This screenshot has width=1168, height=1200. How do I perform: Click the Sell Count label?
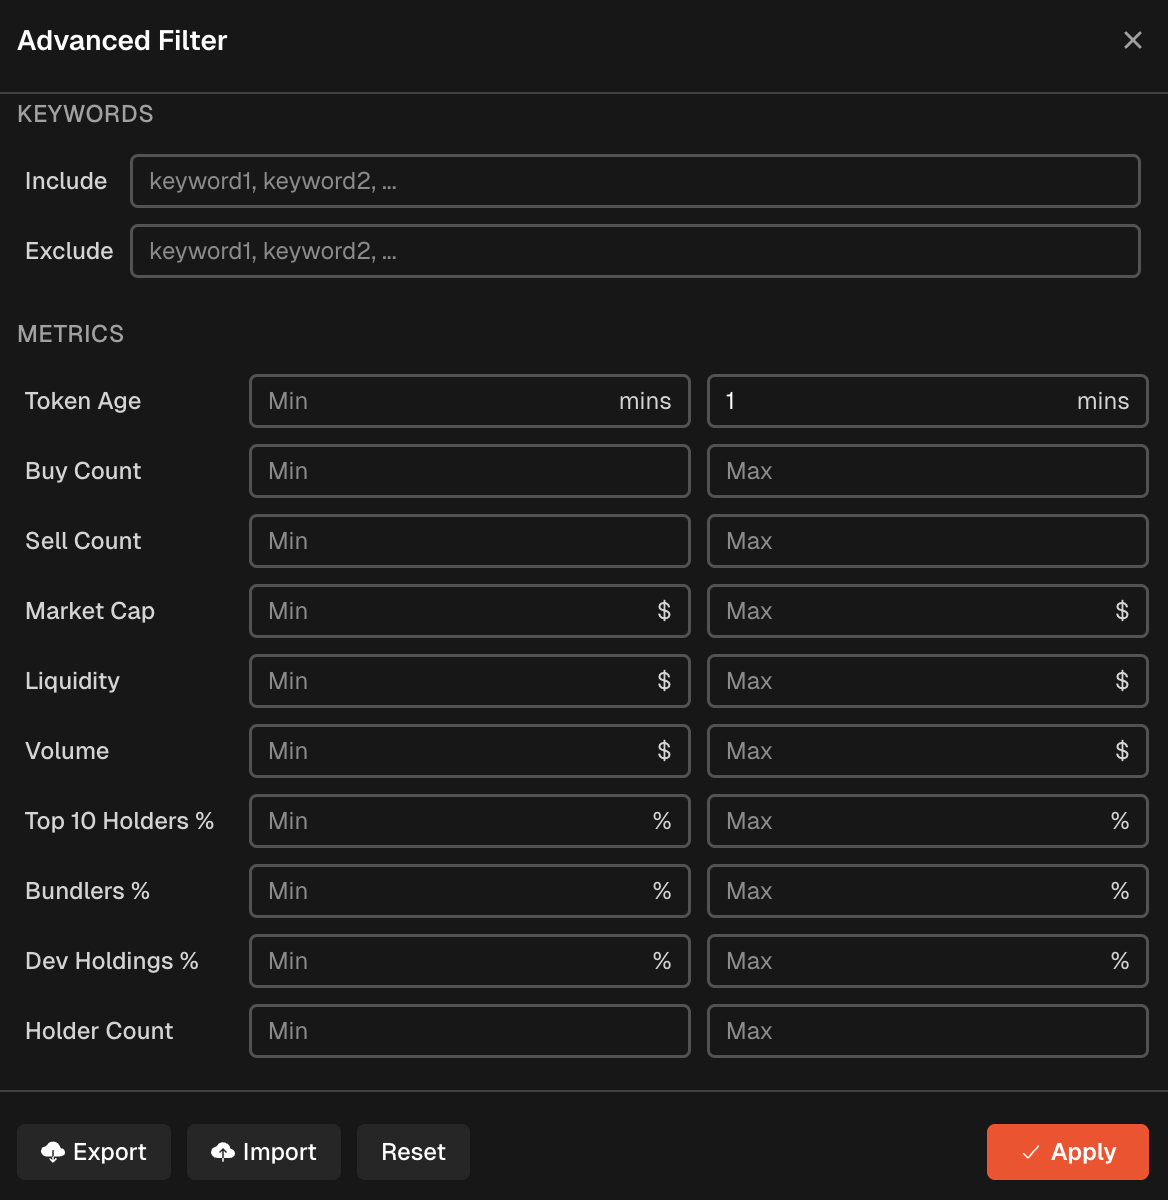click(83, 541)
